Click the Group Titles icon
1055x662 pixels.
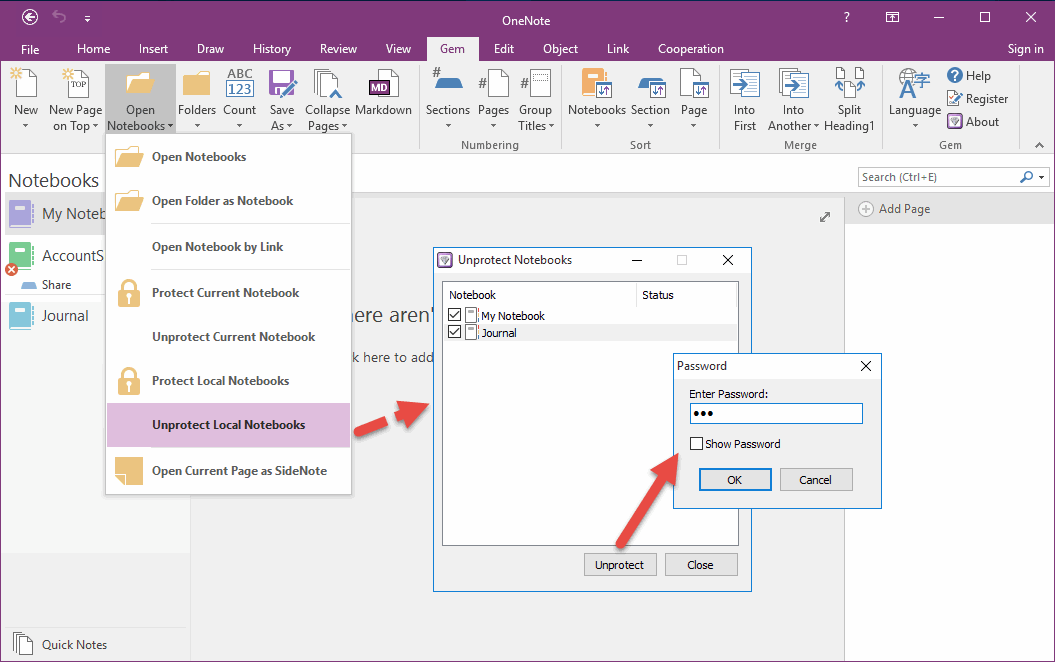pos(535,83)
